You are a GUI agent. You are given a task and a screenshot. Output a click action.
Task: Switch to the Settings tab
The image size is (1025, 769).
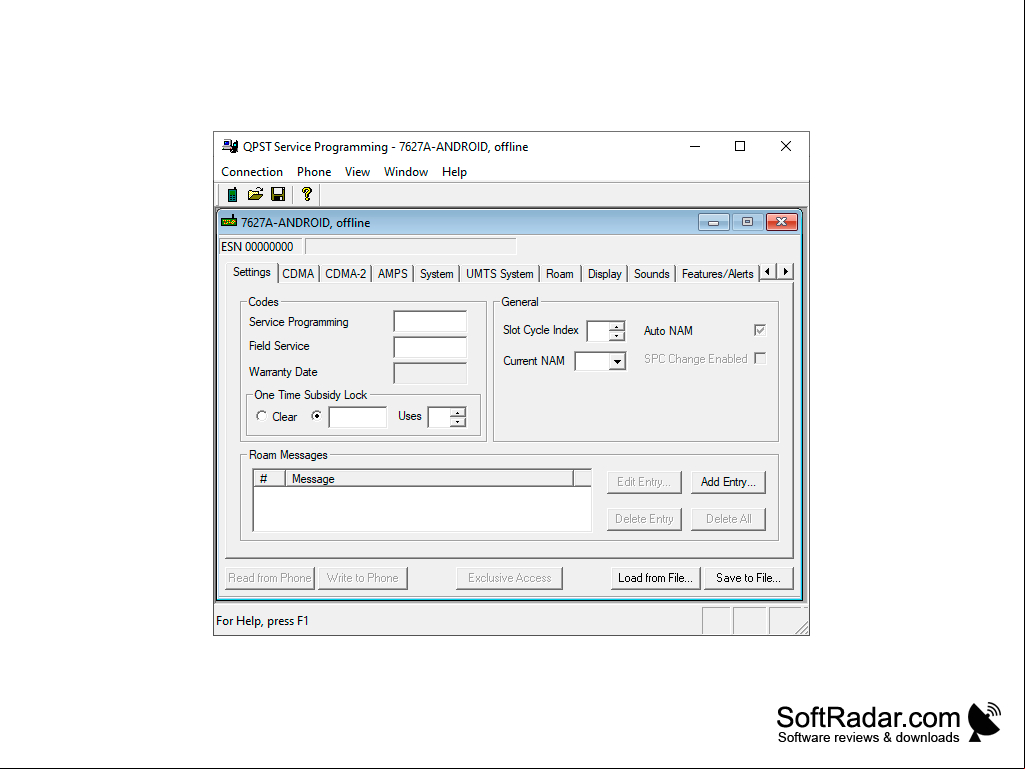[x=252, y=272]
